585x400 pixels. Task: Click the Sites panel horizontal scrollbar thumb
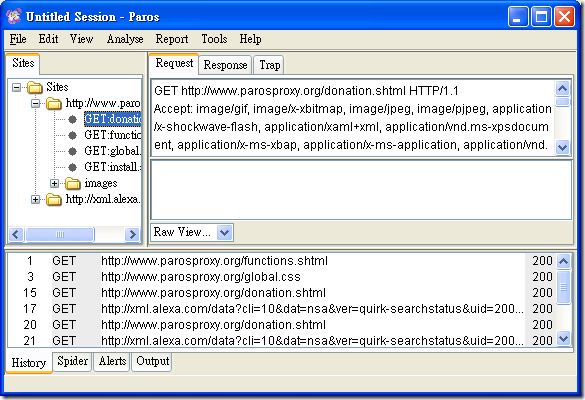point(60,235)
